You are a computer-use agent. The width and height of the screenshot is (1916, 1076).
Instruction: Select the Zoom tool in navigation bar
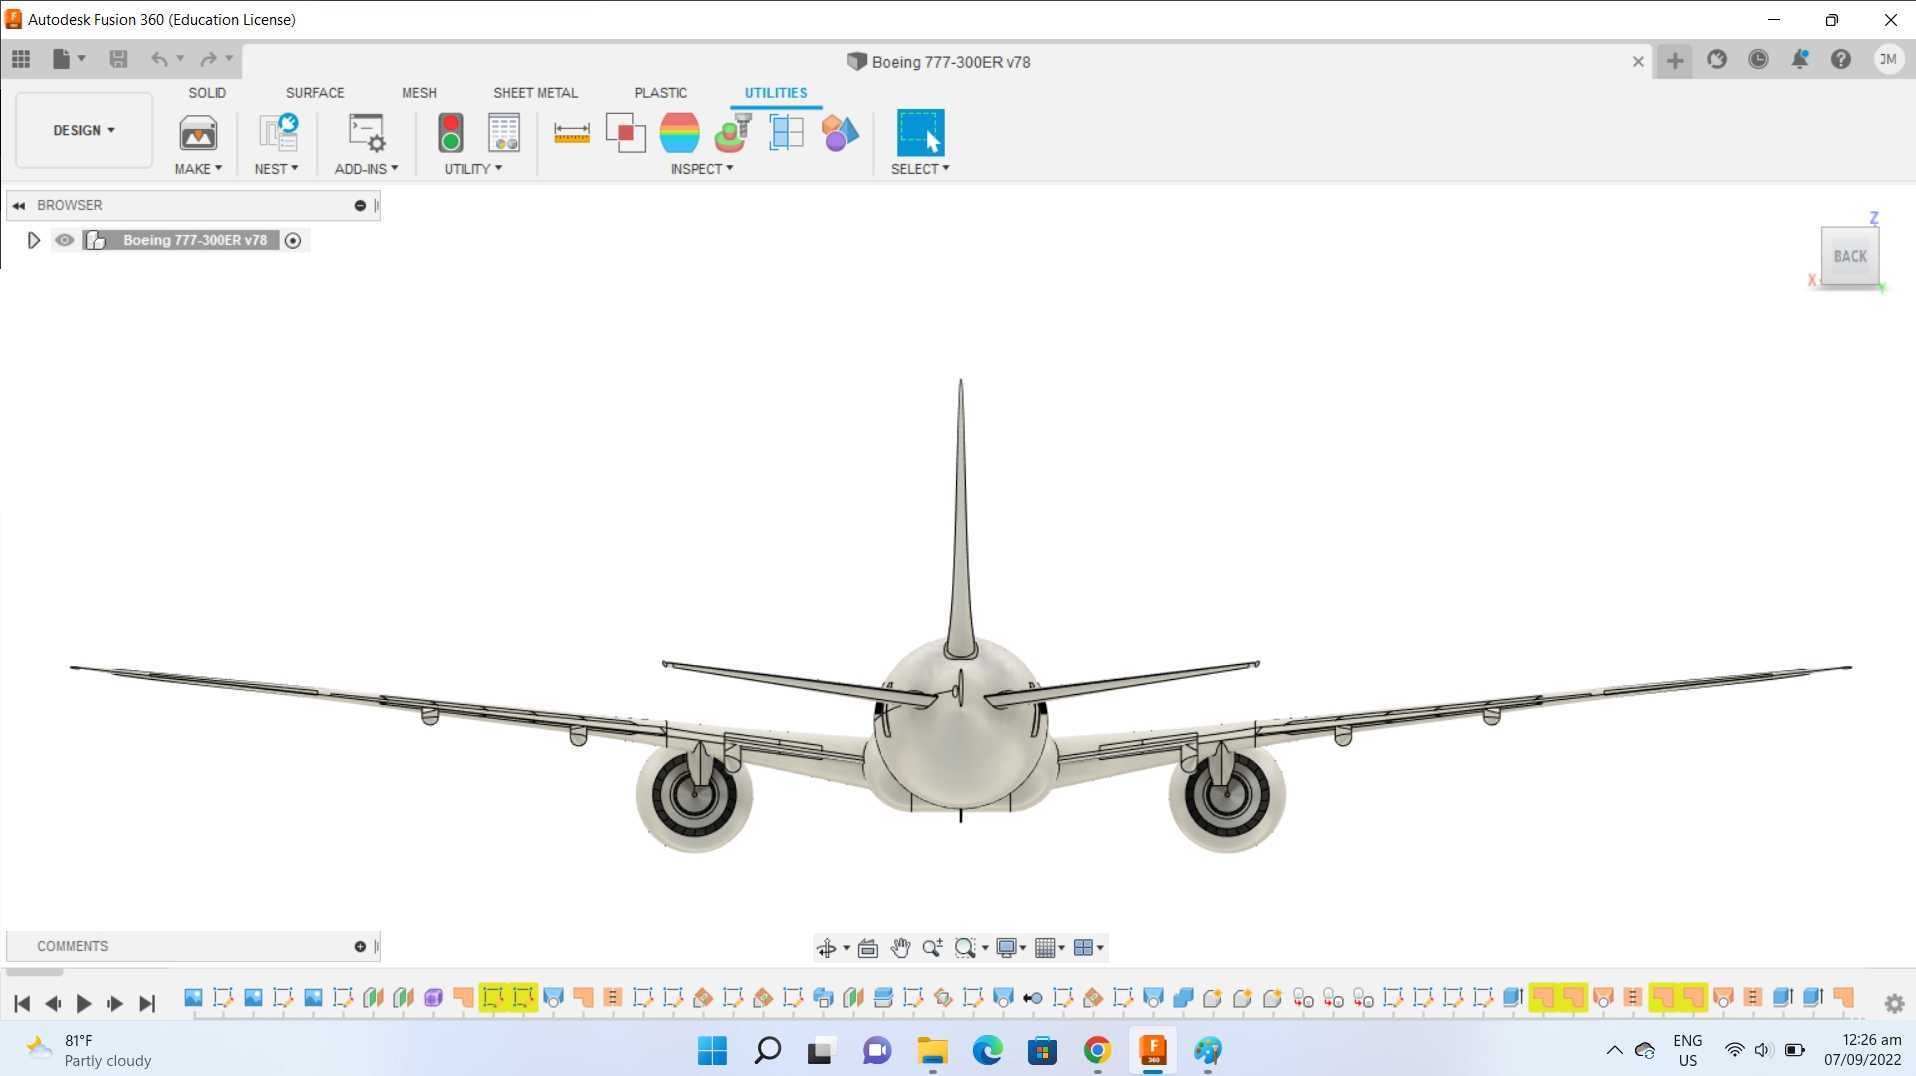[x=932, y=948]
